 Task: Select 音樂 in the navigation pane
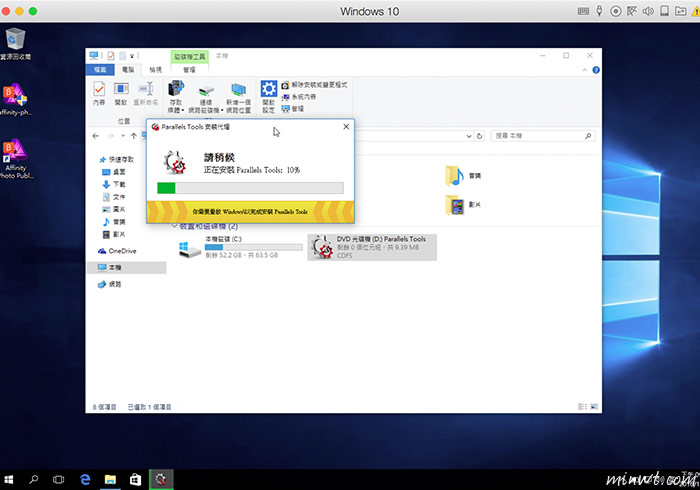pyautogui.click(x=114, y=222)
